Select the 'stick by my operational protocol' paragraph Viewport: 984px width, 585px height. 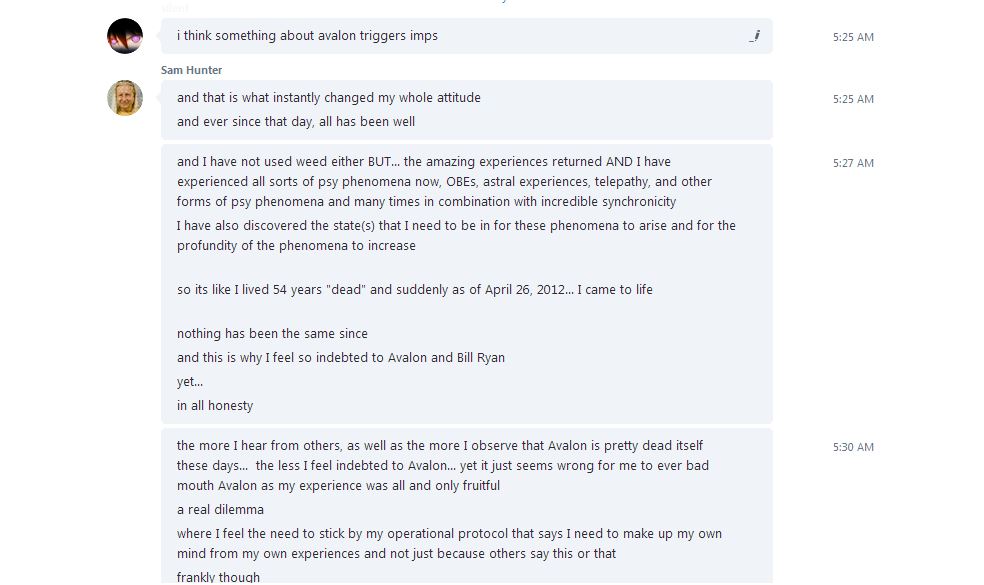point(449,544)
